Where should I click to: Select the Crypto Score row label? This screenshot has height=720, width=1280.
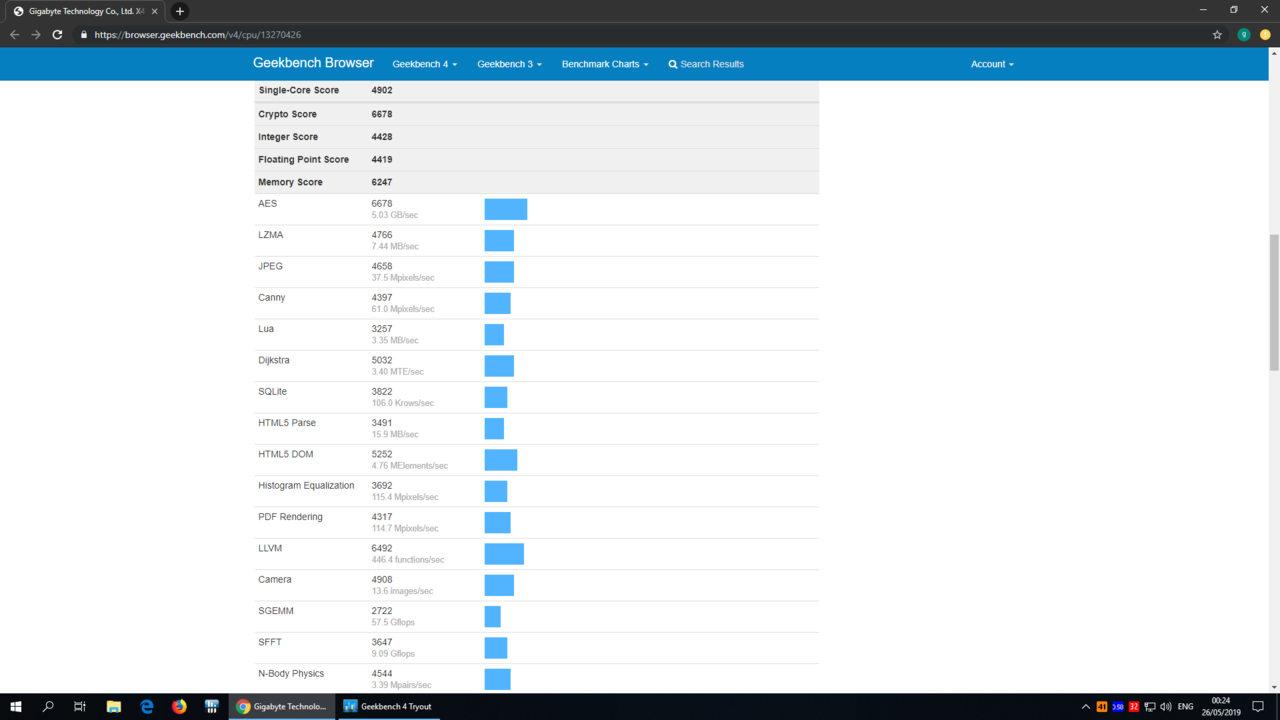(288, 114)
